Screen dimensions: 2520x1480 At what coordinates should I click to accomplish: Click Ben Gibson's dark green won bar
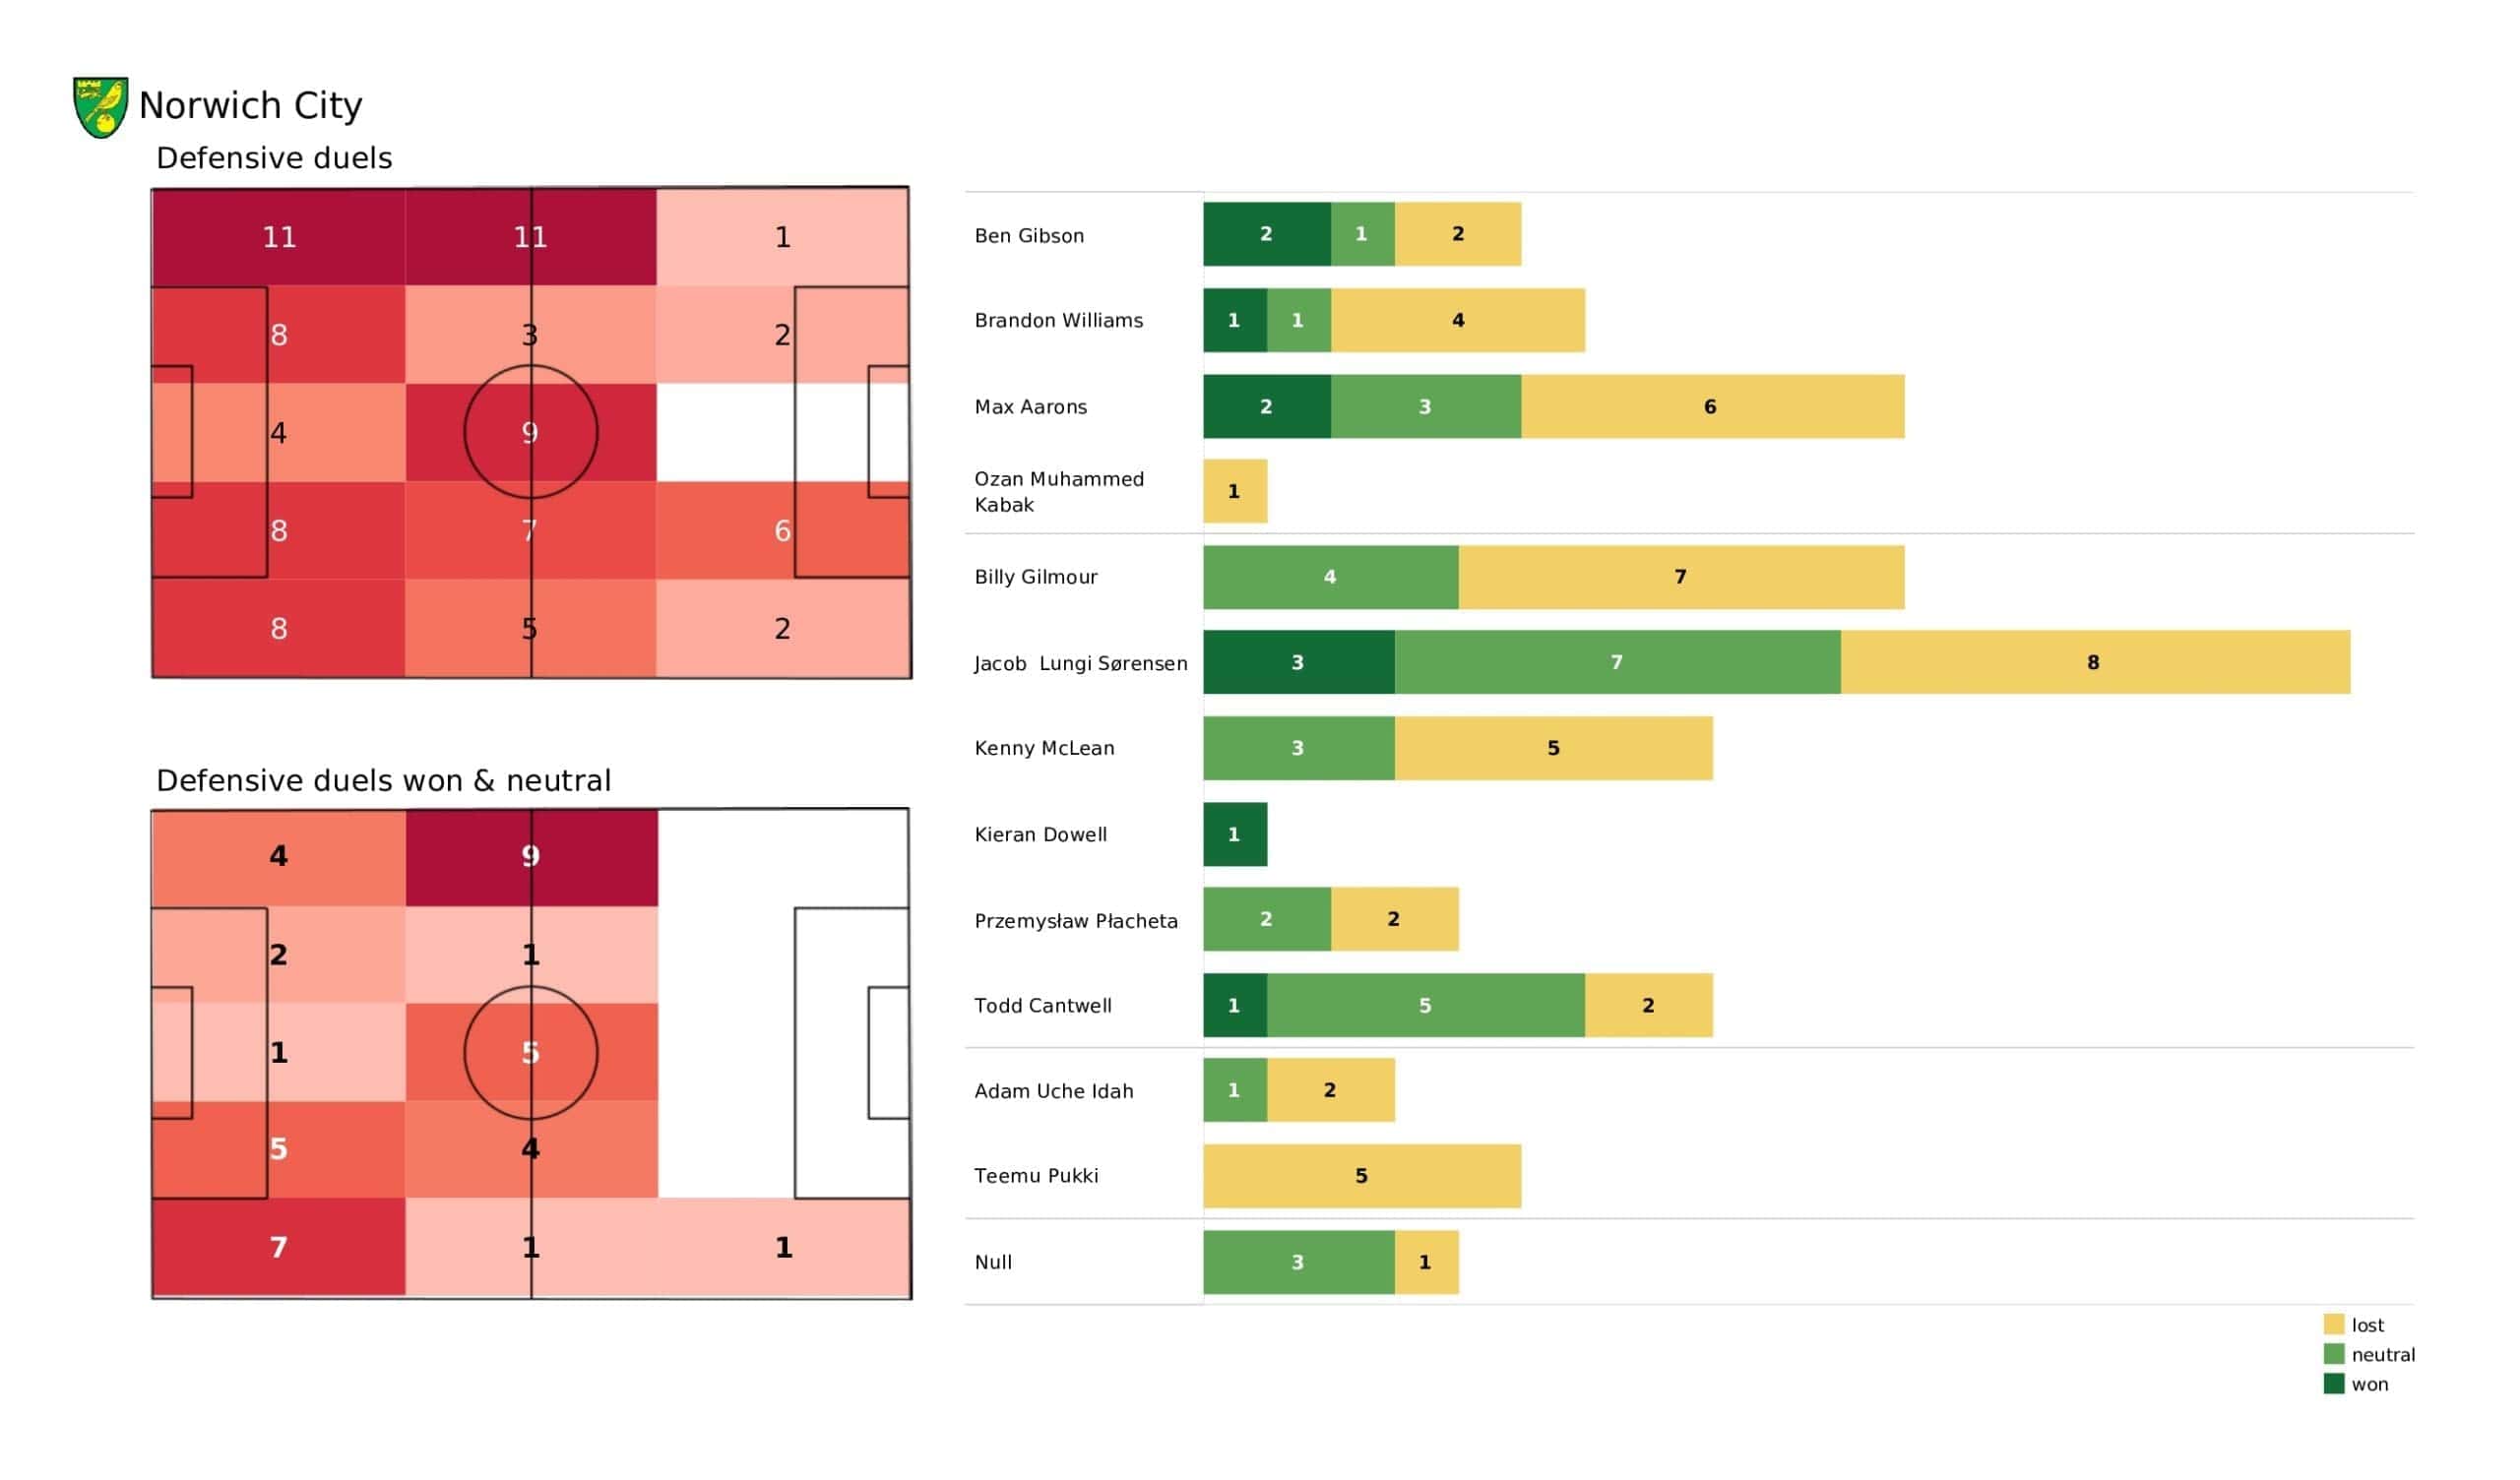click(1267, 234)
